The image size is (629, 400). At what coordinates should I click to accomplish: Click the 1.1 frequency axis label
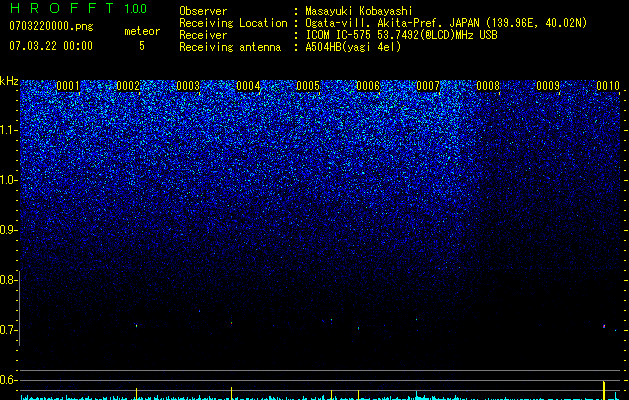(9, 130)
